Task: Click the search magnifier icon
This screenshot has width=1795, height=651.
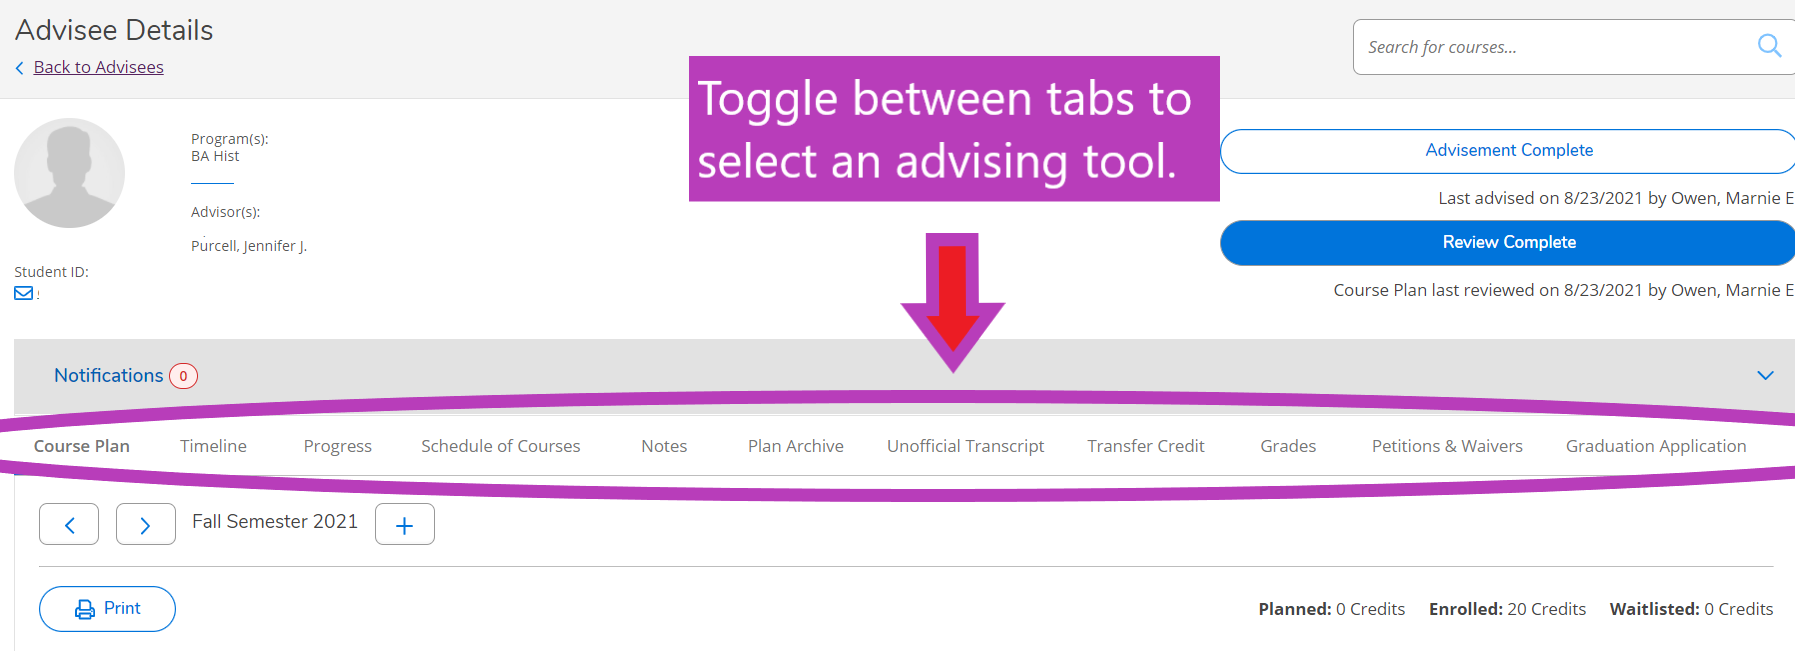Action: (x=1768, y=46)
